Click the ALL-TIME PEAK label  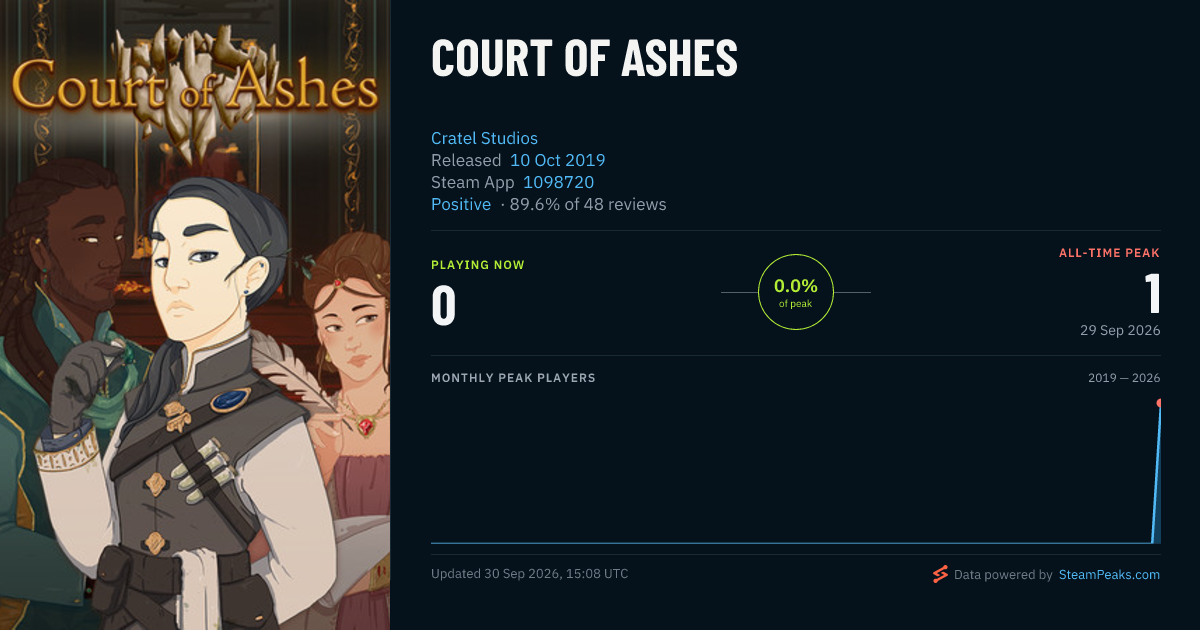pos(1109,253)
